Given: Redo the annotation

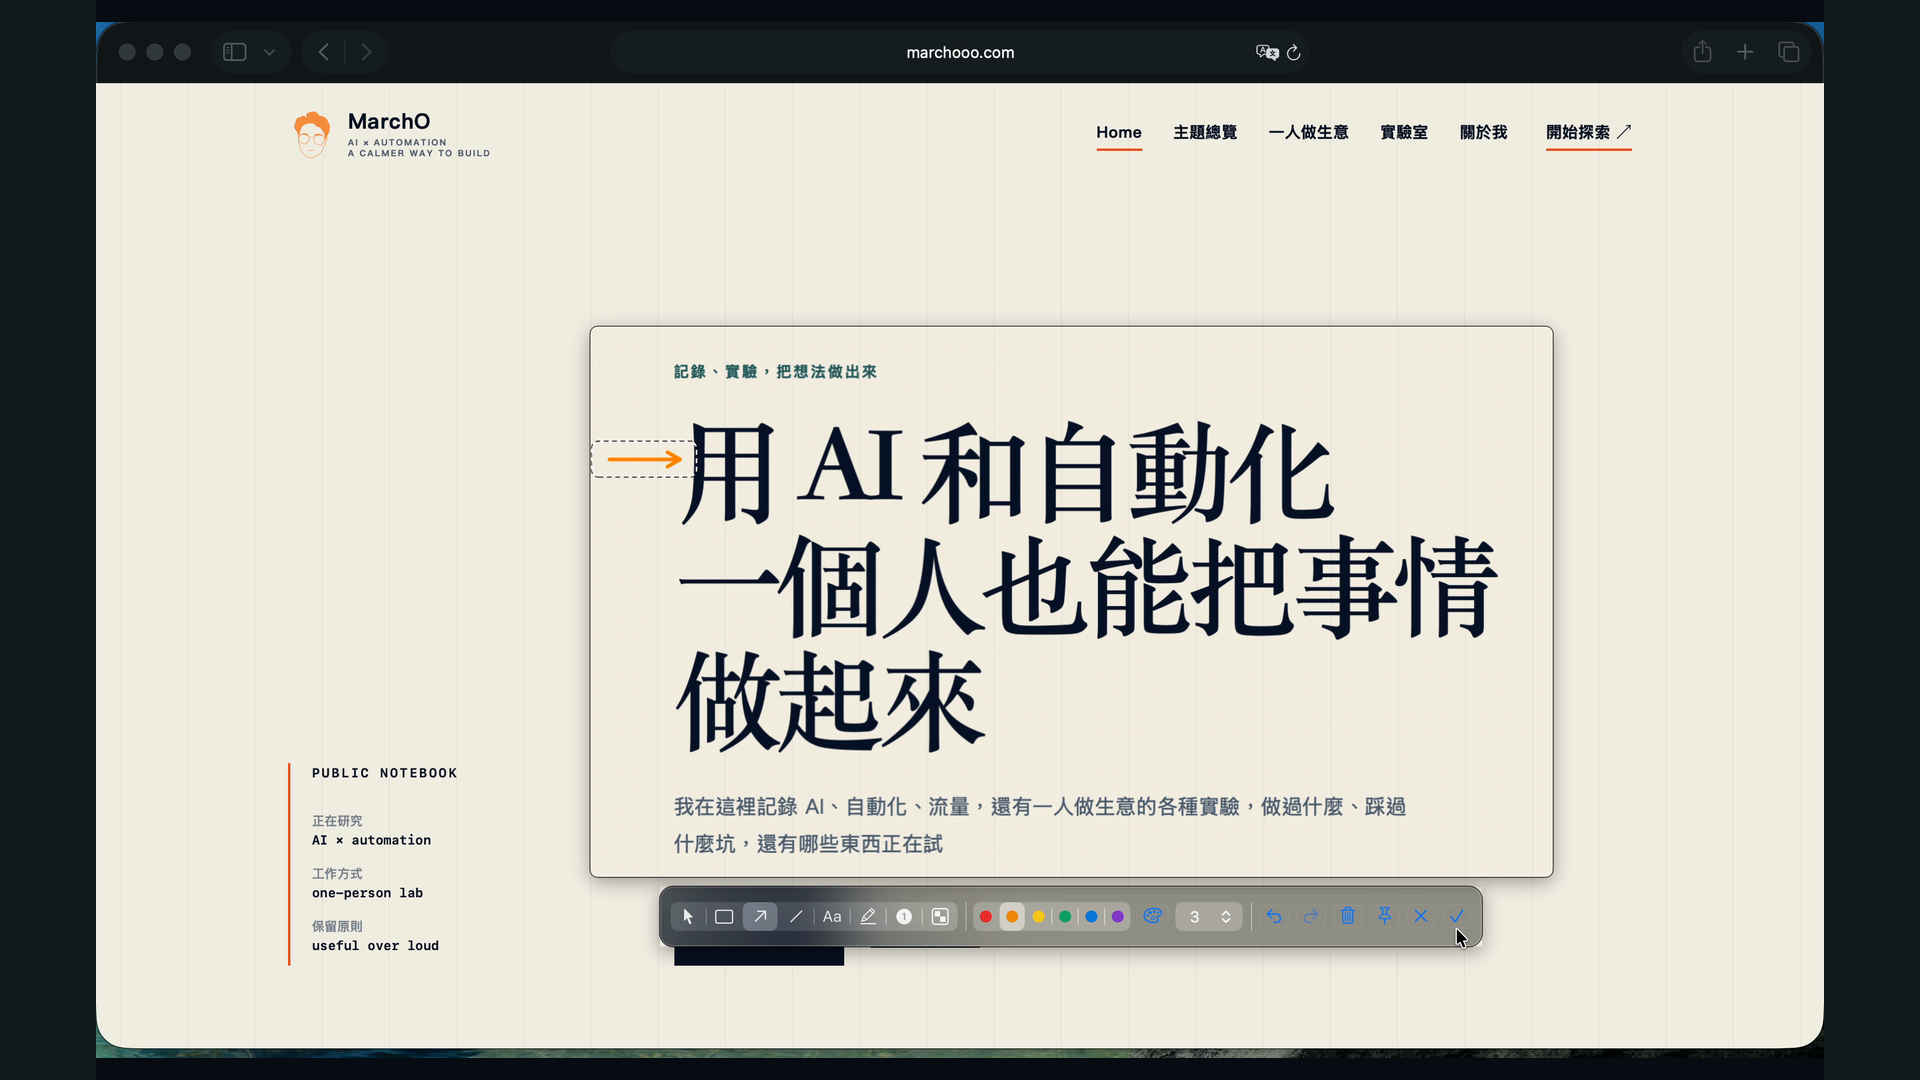Looking at the screenshot, I should (x=1311, y=916).
